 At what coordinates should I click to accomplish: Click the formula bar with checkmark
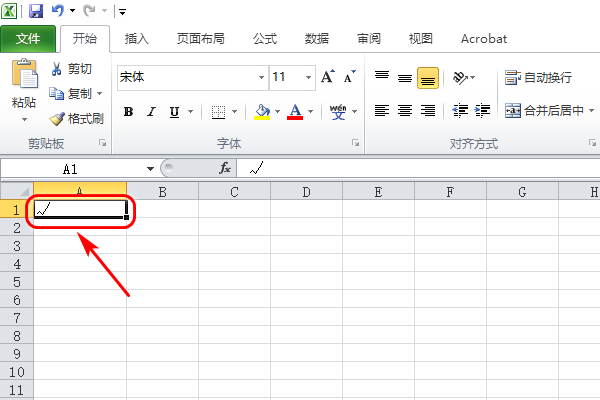[x=419, y=168]
